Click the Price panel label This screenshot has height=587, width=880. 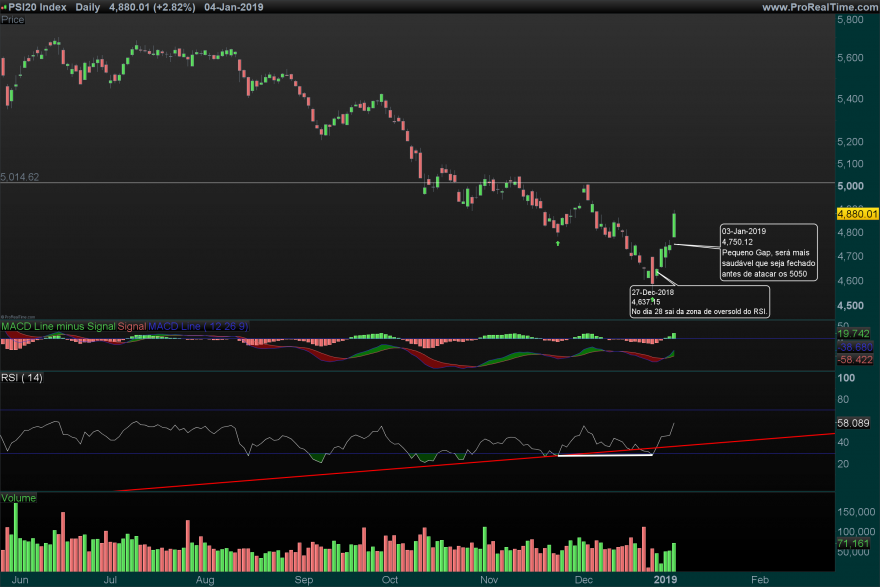[13, 20]
